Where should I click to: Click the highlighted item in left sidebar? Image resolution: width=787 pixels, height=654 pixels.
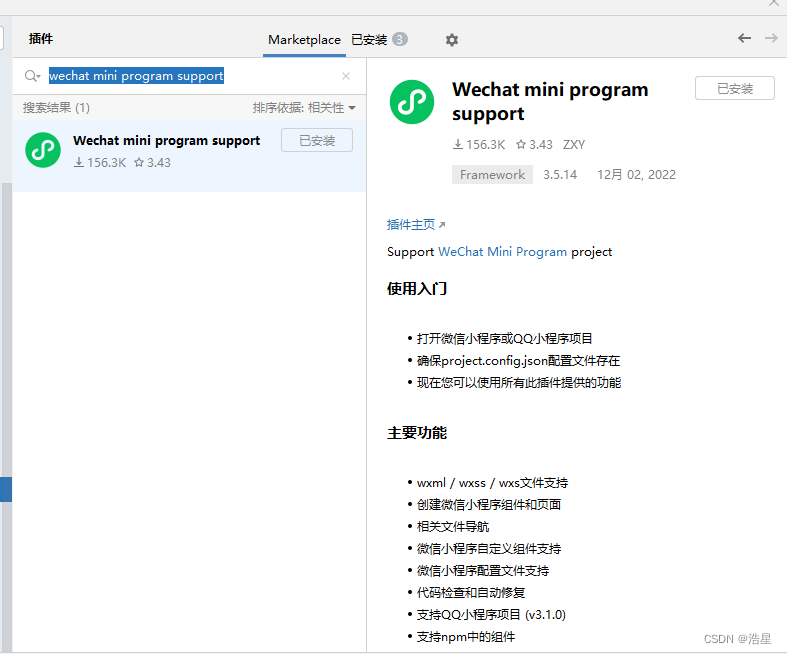tap(6, 489)
